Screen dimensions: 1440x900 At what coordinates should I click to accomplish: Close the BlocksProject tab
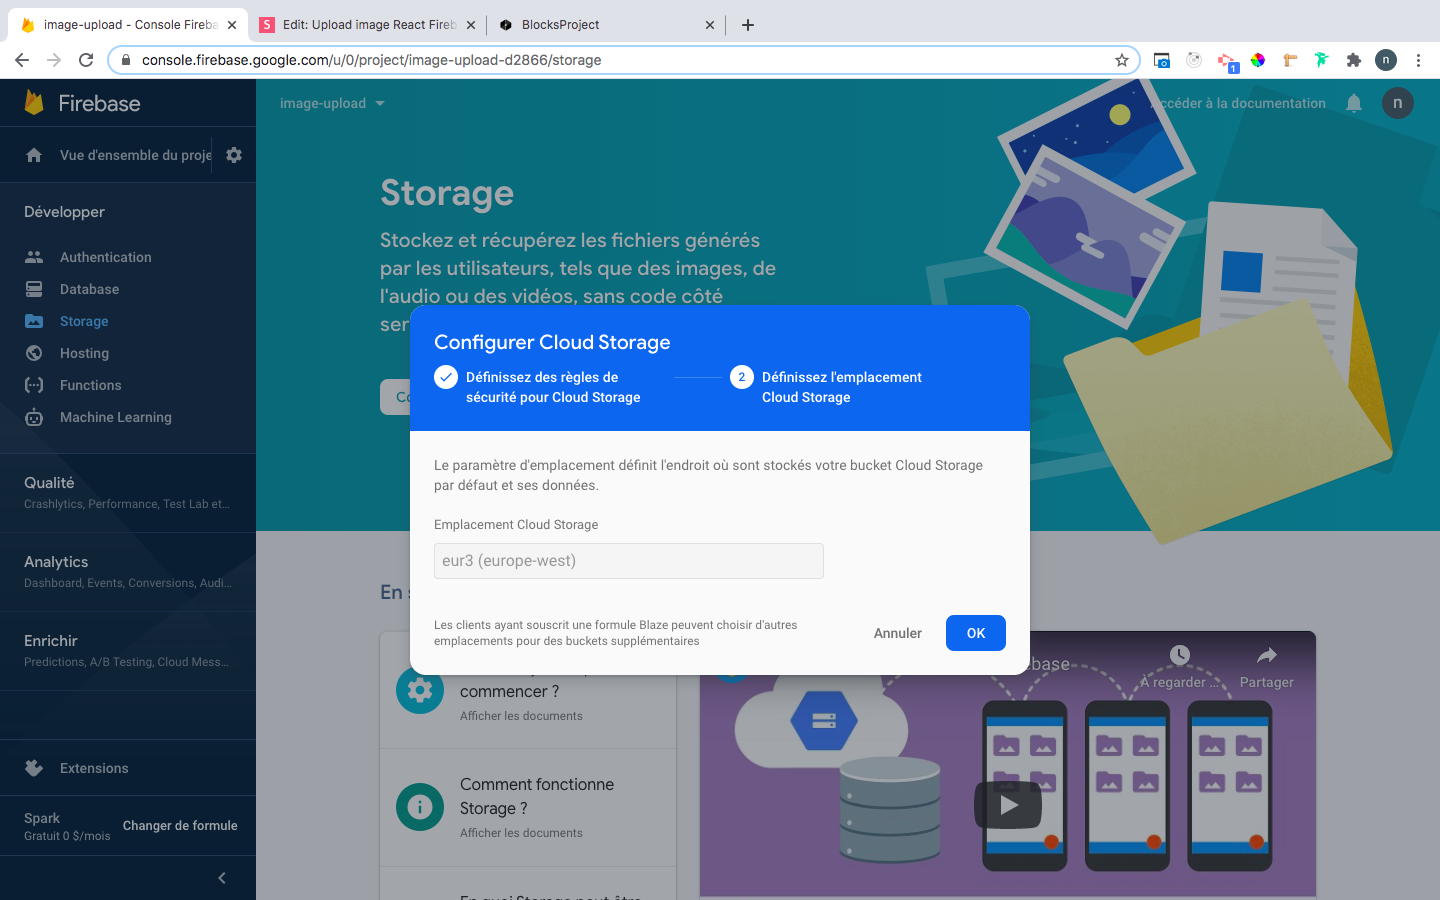coord(710,25)
